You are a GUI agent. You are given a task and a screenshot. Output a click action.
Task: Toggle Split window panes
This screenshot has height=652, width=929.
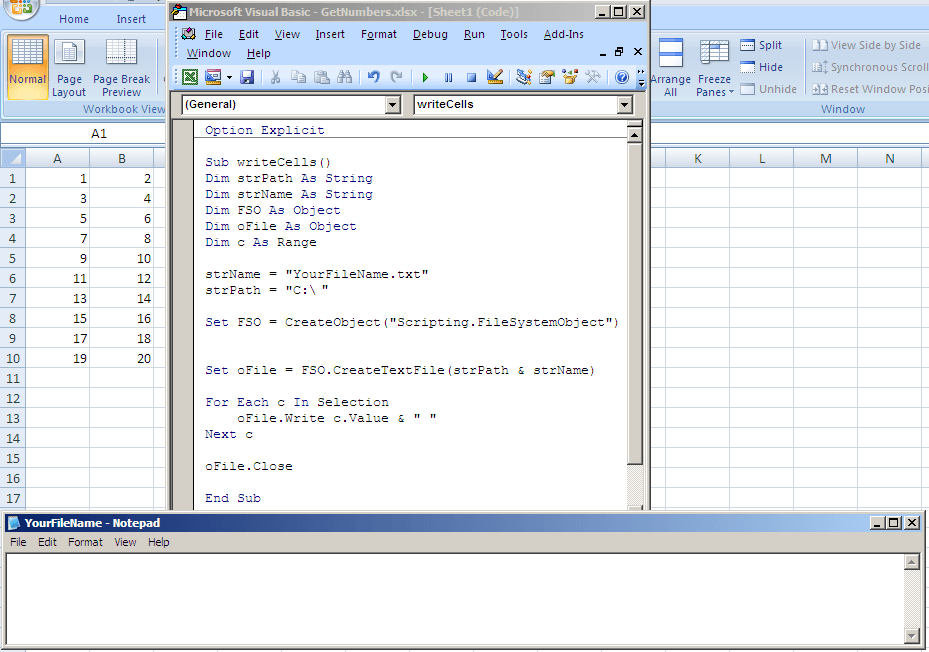click(x=761, y=45)
